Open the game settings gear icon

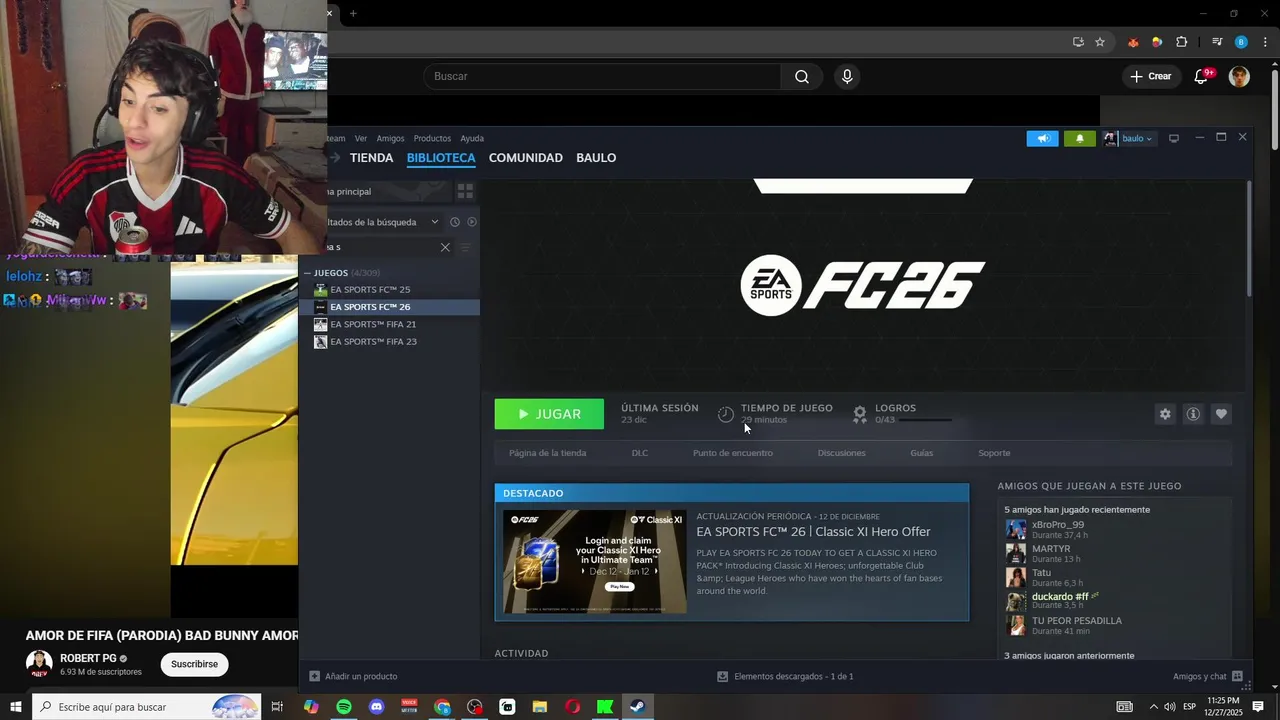(x=1165, y=414)
